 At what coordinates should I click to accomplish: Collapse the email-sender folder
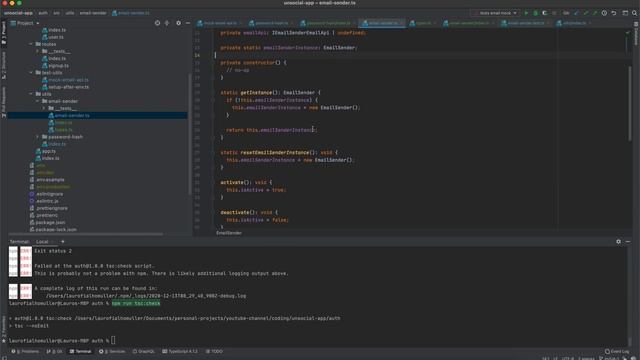(38, 101)
